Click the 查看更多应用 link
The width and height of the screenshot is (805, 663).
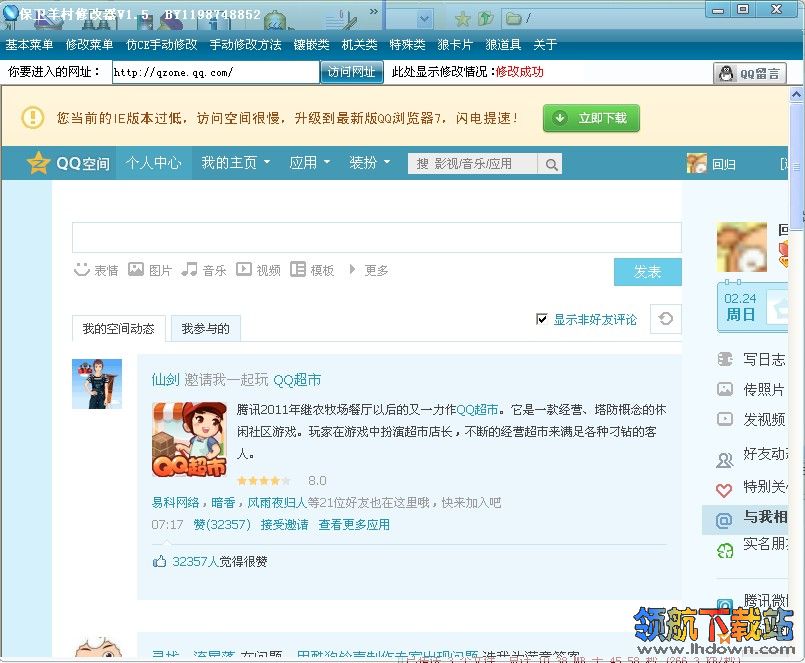(x=354, y=524)
